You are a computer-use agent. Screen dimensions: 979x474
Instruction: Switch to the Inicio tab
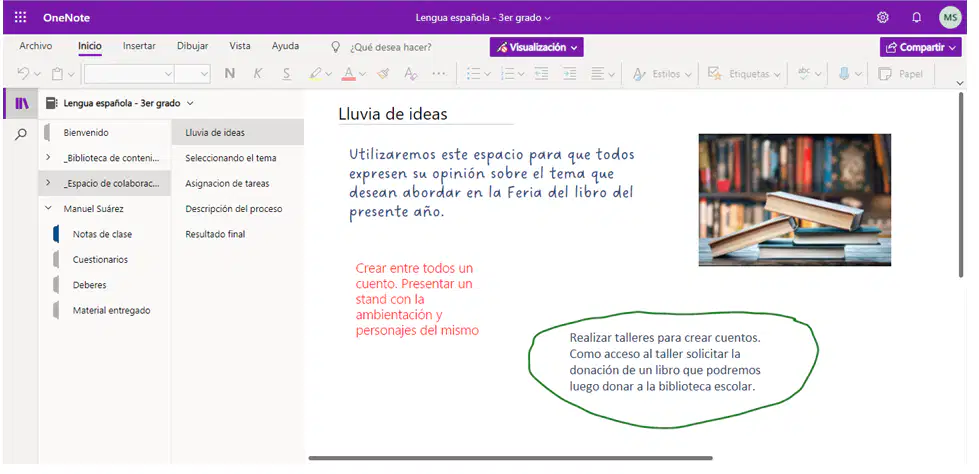point(90,46)
